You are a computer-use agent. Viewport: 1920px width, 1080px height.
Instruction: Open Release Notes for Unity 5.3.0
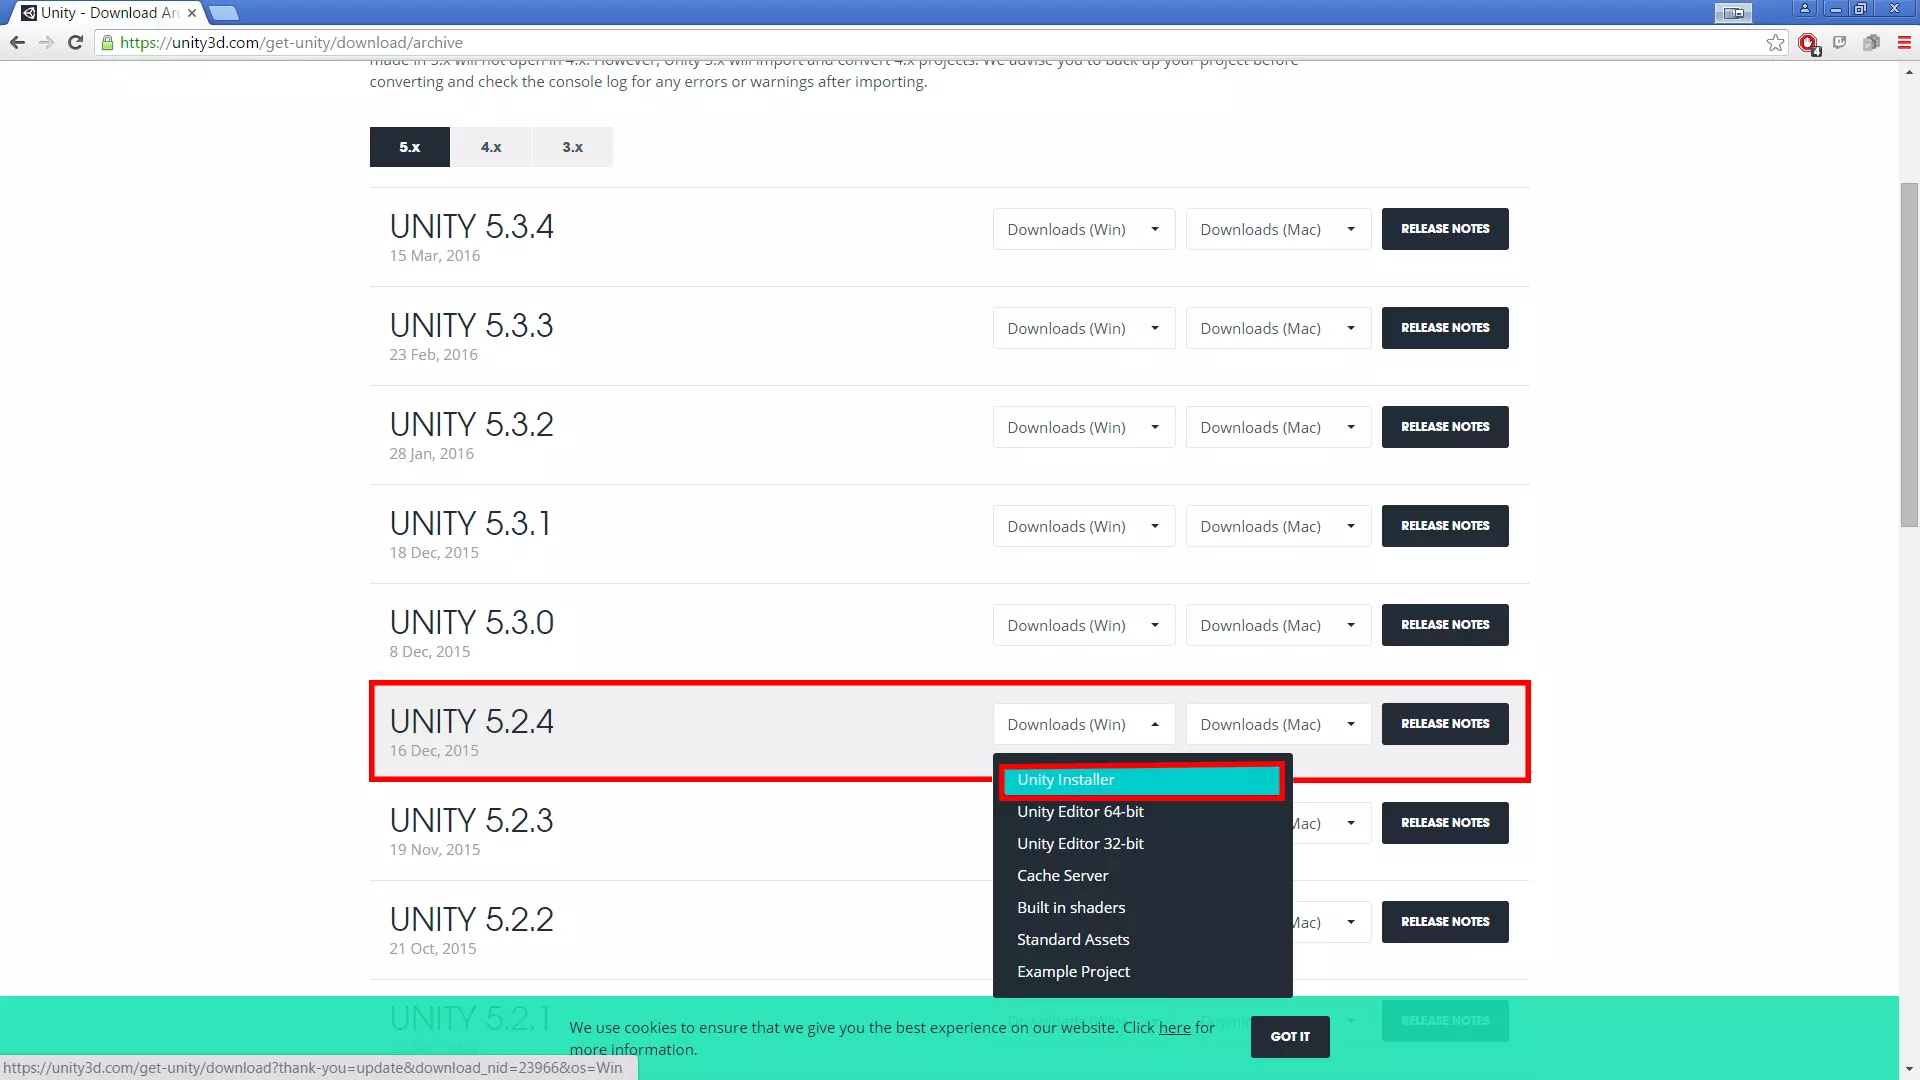click(x=1444, y=625)
